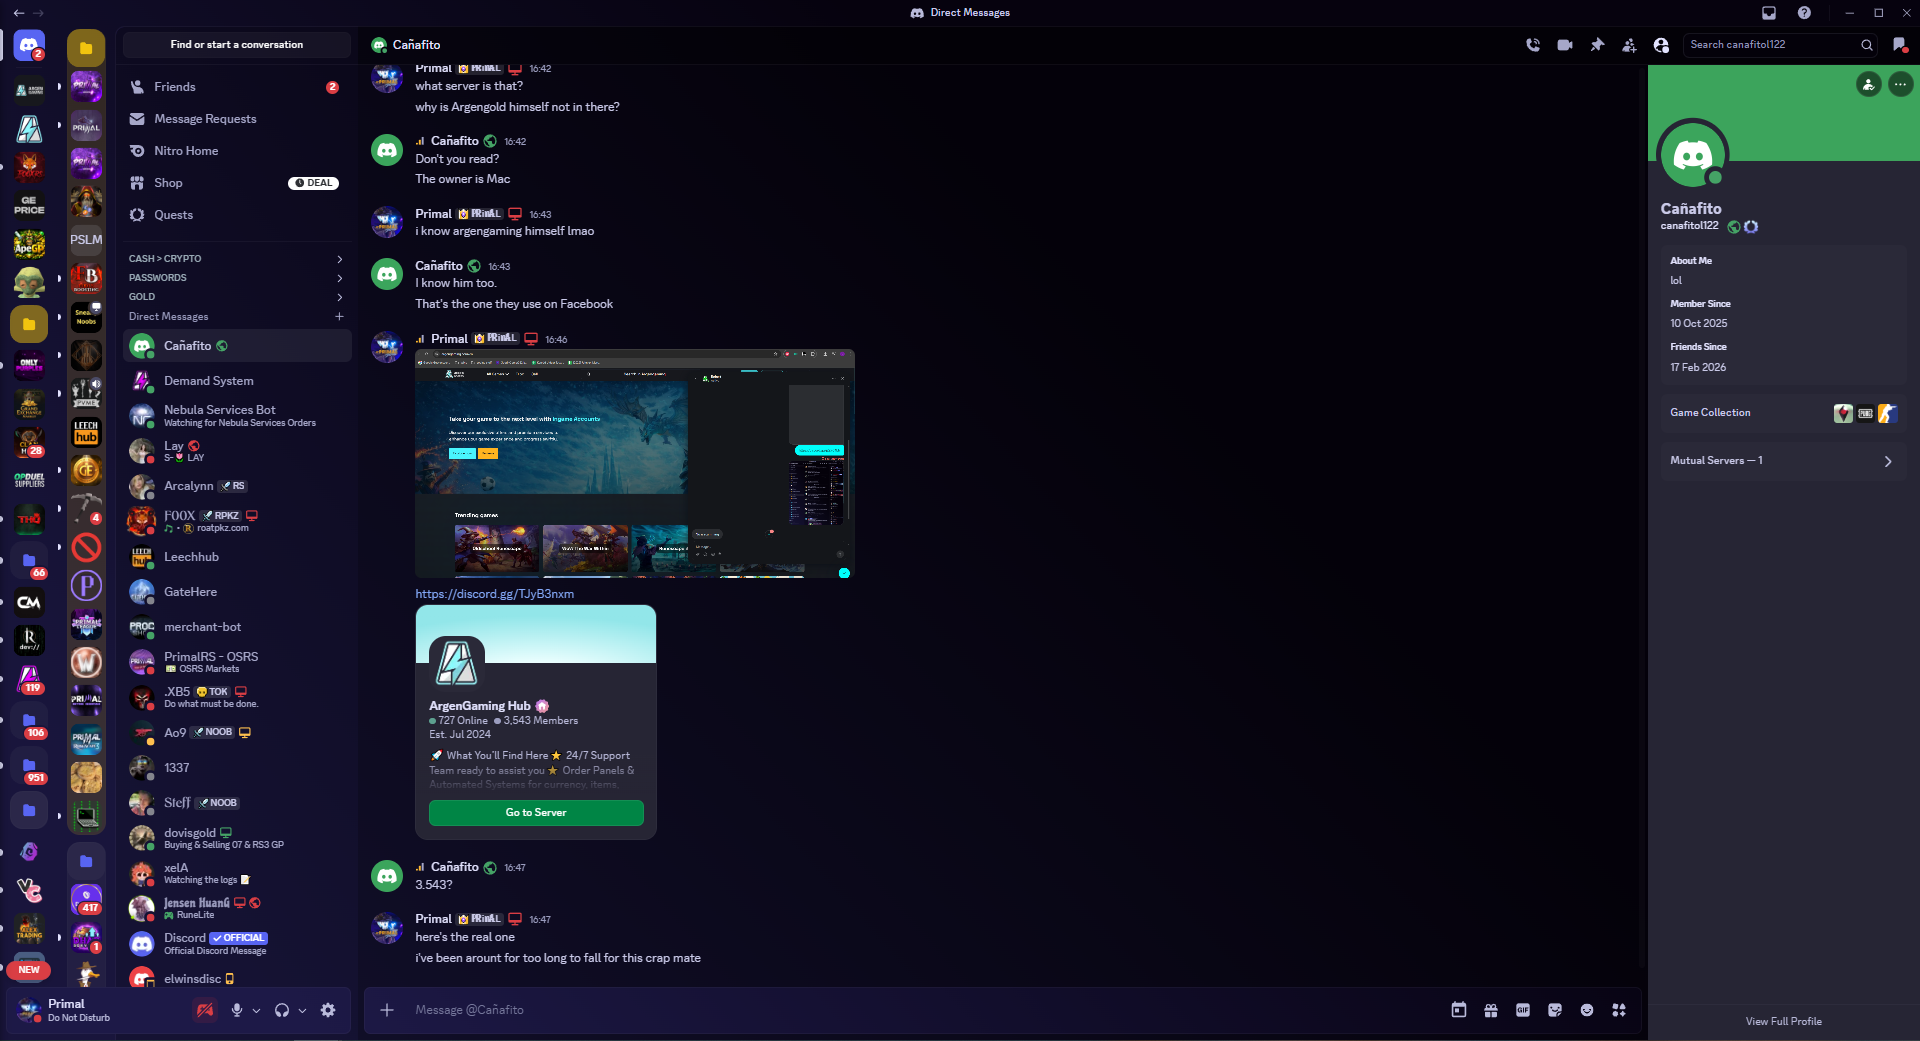
Task: Expand the server folder with 951 badge
Action: [x=29, y=767]
